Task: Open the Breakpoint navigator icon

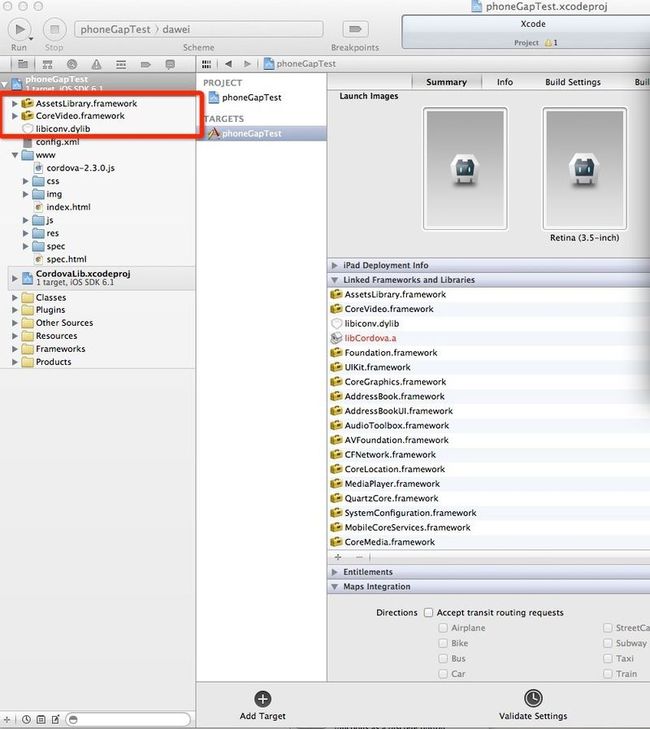Action: point(146,64)
